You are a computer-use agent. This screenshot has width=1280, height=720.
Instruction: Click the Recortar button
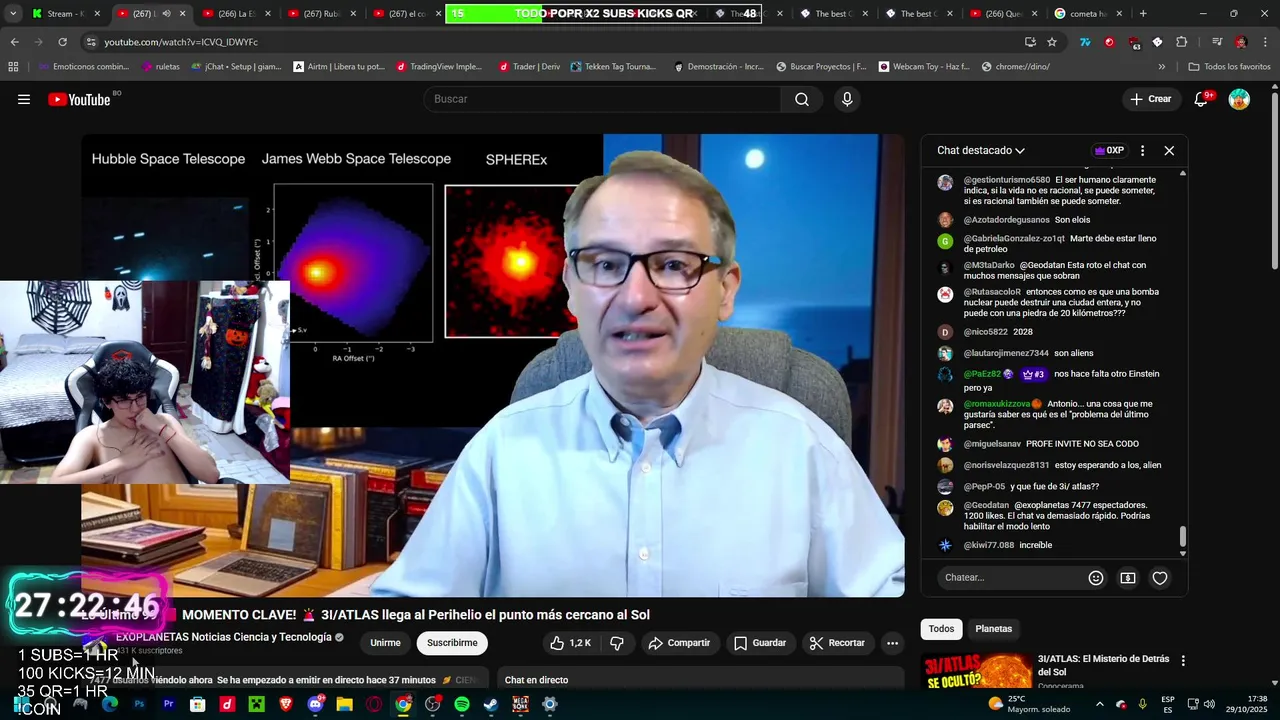coord(837,643)
